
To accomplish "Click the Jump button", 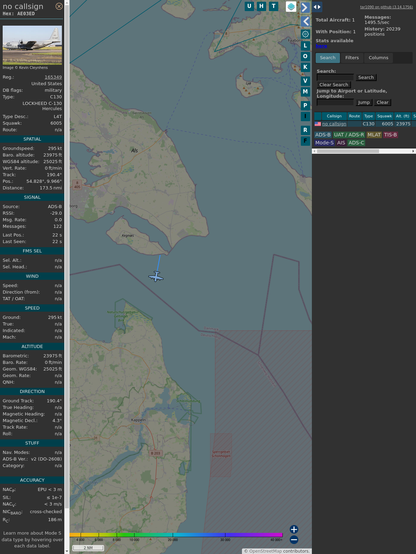I will click(x=364, y=102).
